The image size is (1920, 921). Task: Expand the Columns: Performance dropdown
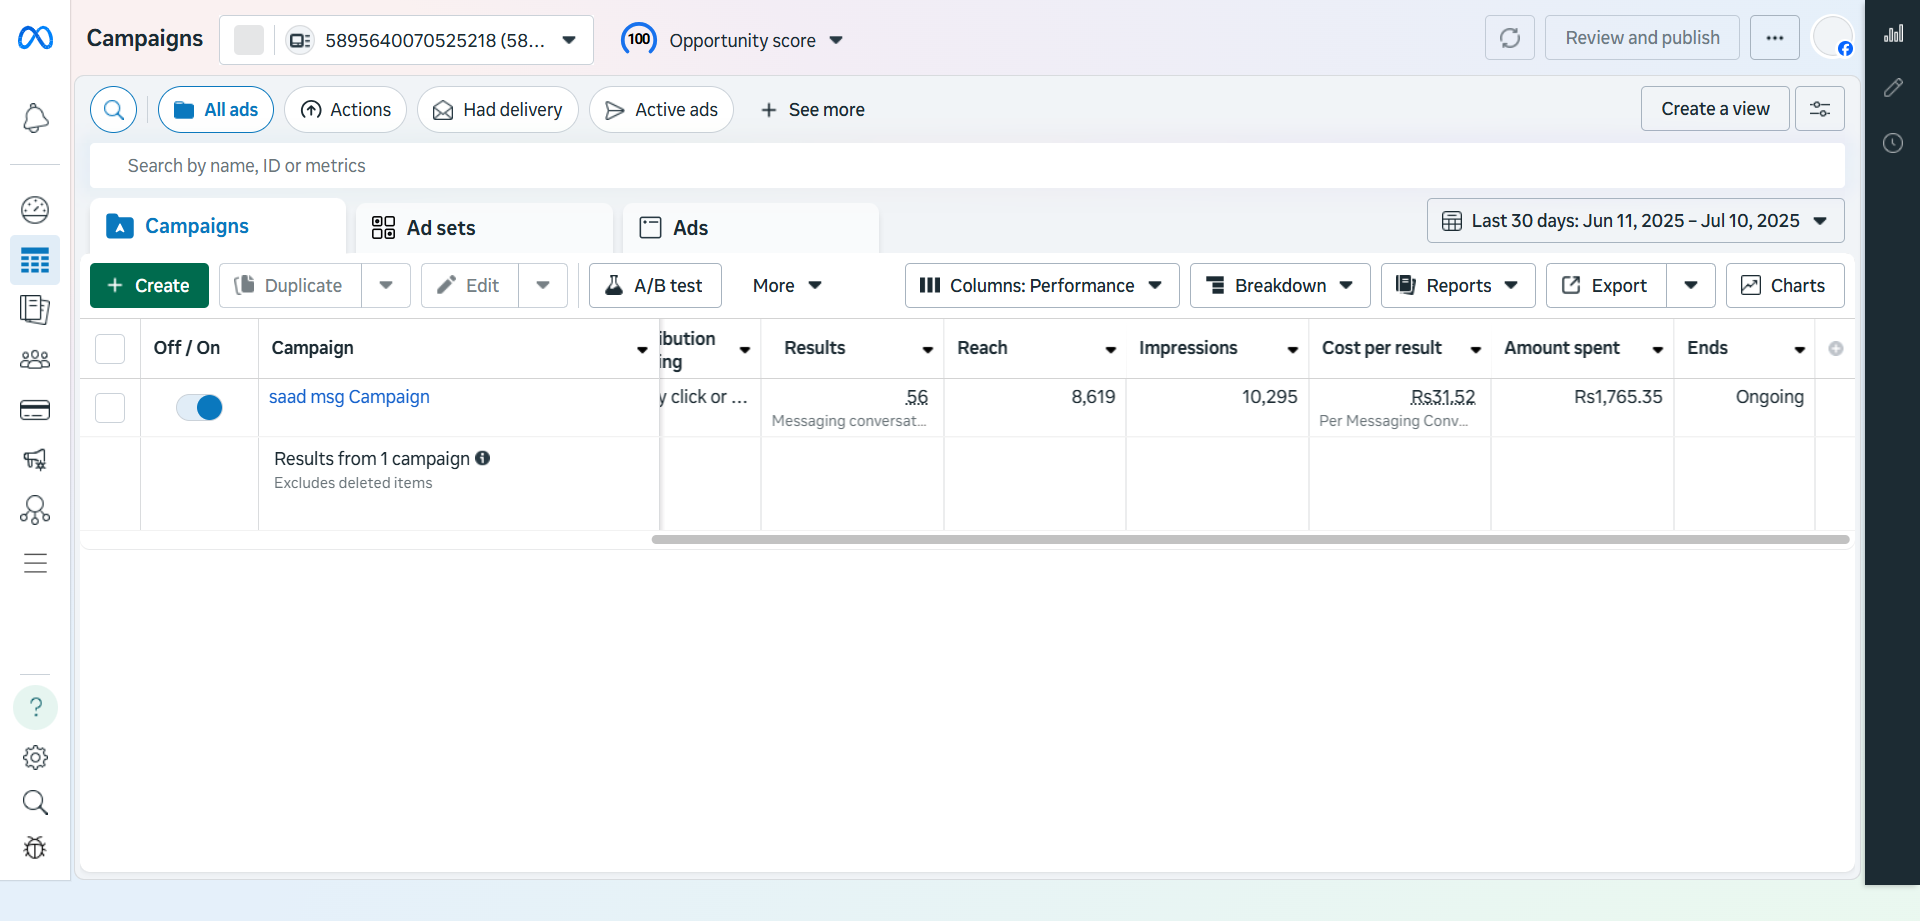coord(1041,286)
